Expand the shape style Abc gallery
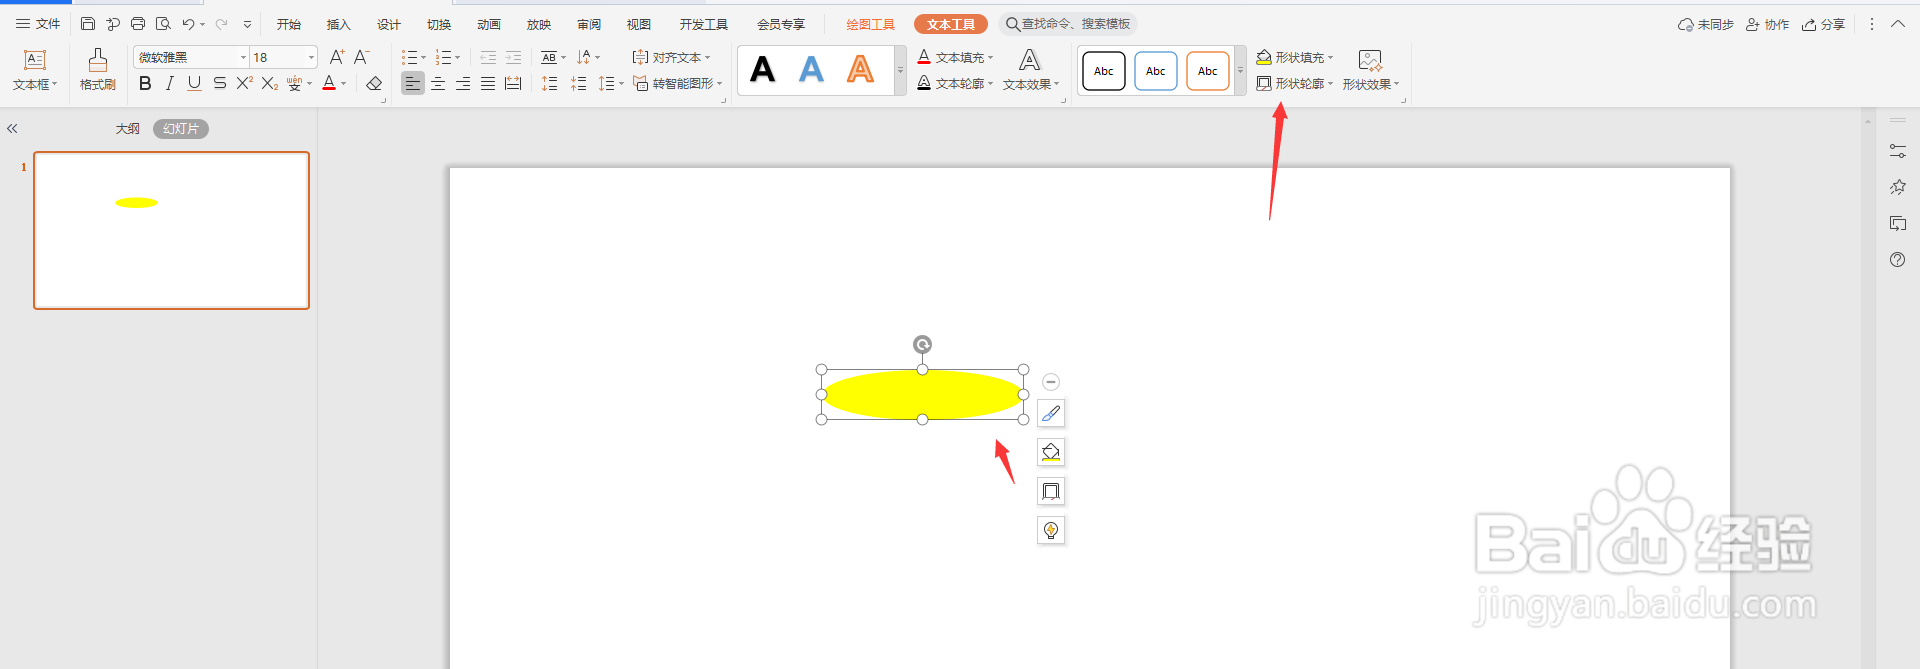1920x669 pixels. pyautogui.click(x=1240, y=71)
